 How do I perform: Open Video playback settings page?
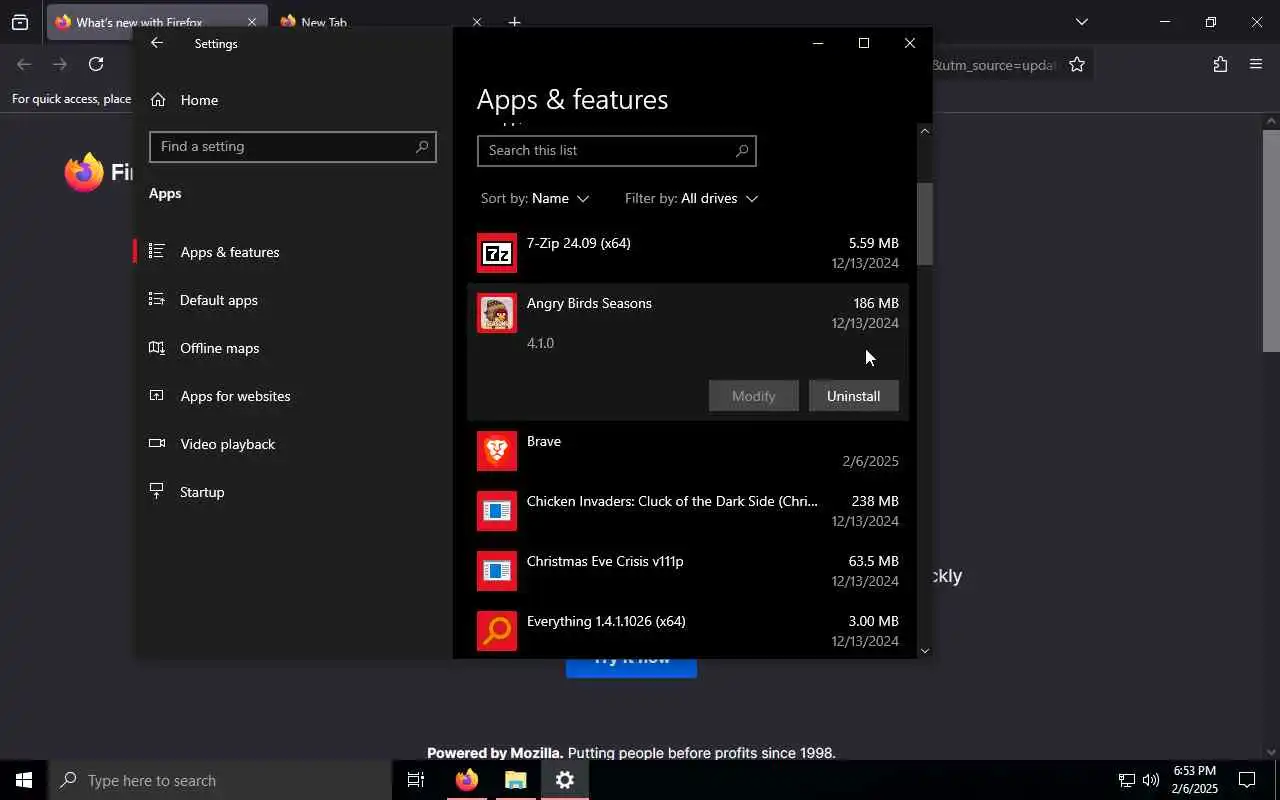(x=293, y=444)
